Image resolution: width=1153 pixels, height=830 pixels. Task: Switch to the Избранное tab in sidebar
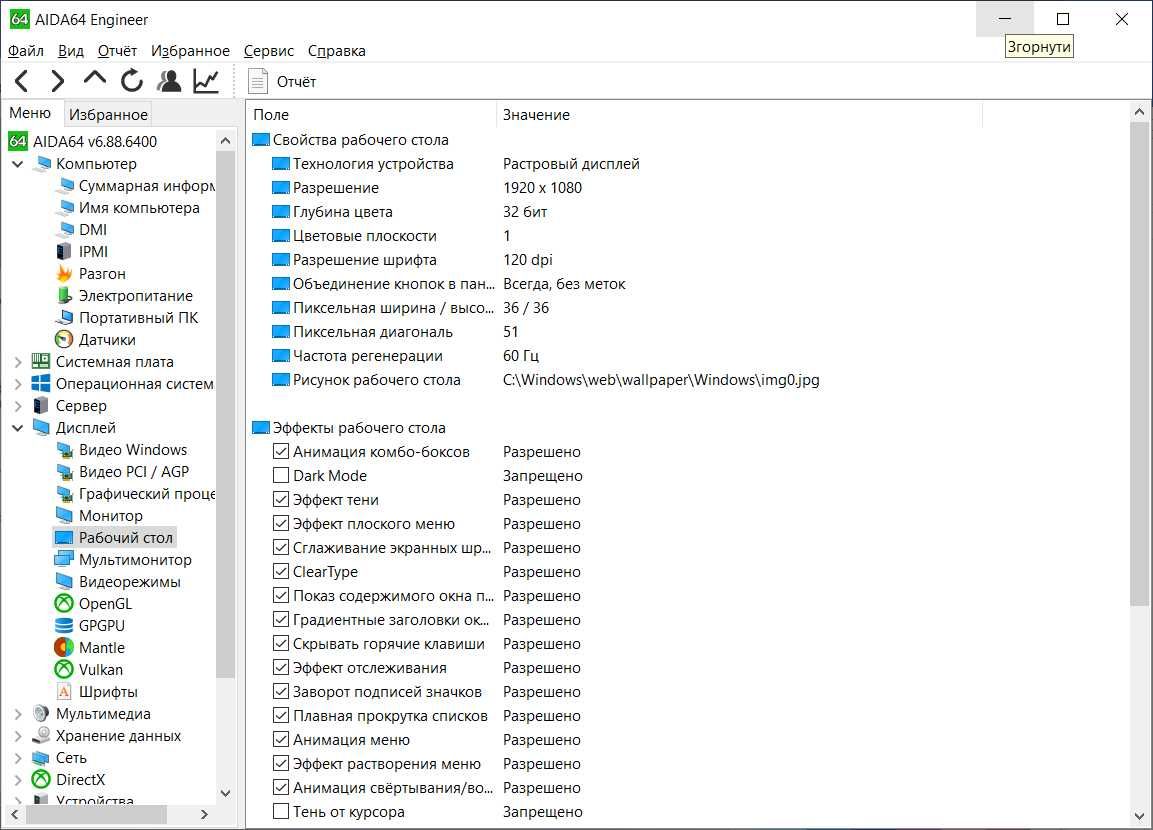[108, 115]
